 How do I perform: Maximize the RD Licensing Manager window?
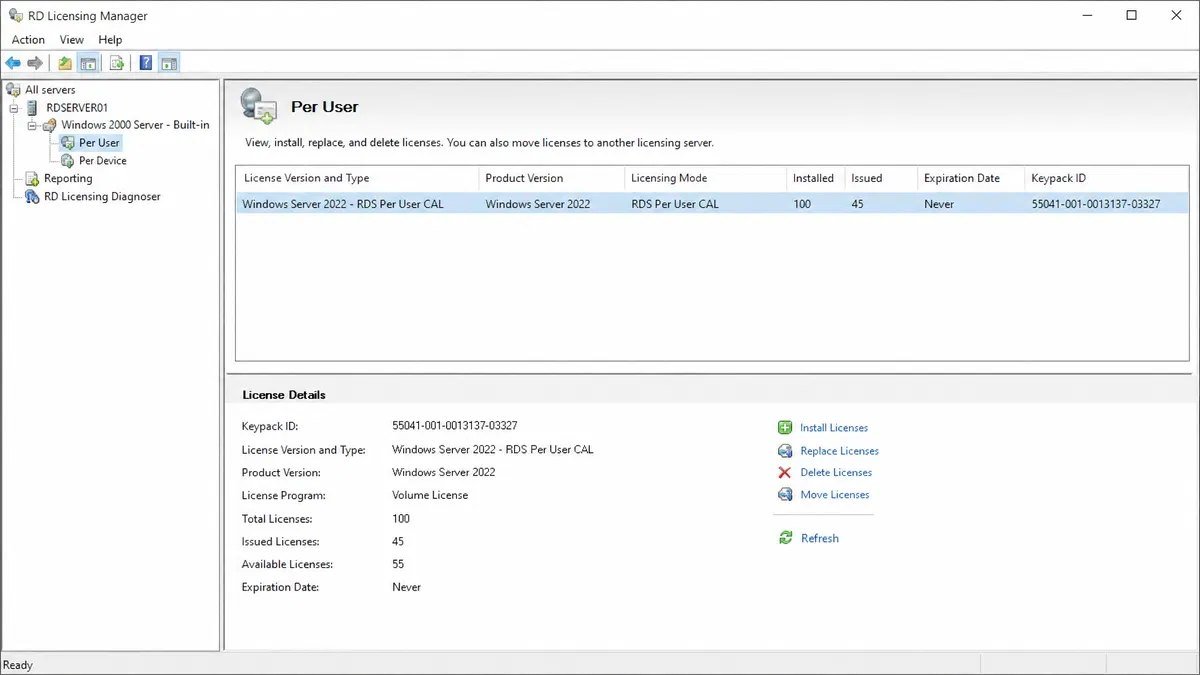tap(1131, 15)
